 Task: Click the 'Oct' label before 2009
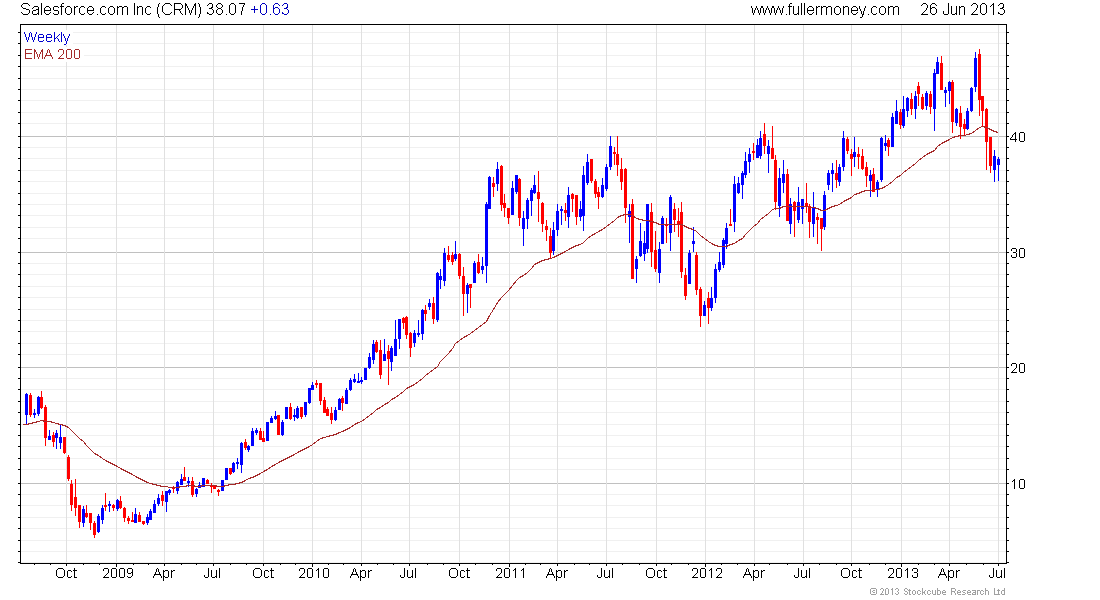[66, 573]
